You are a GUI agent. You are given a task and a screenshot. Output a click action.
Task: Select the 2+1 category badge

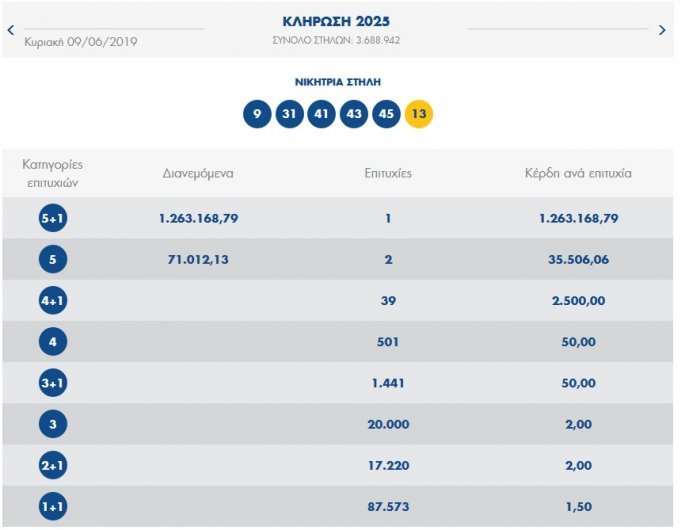click(x=53, y=466)
